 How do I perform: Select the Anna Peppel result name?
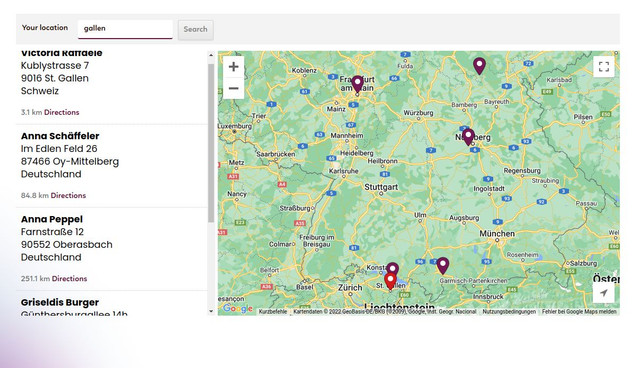(52, 219)
